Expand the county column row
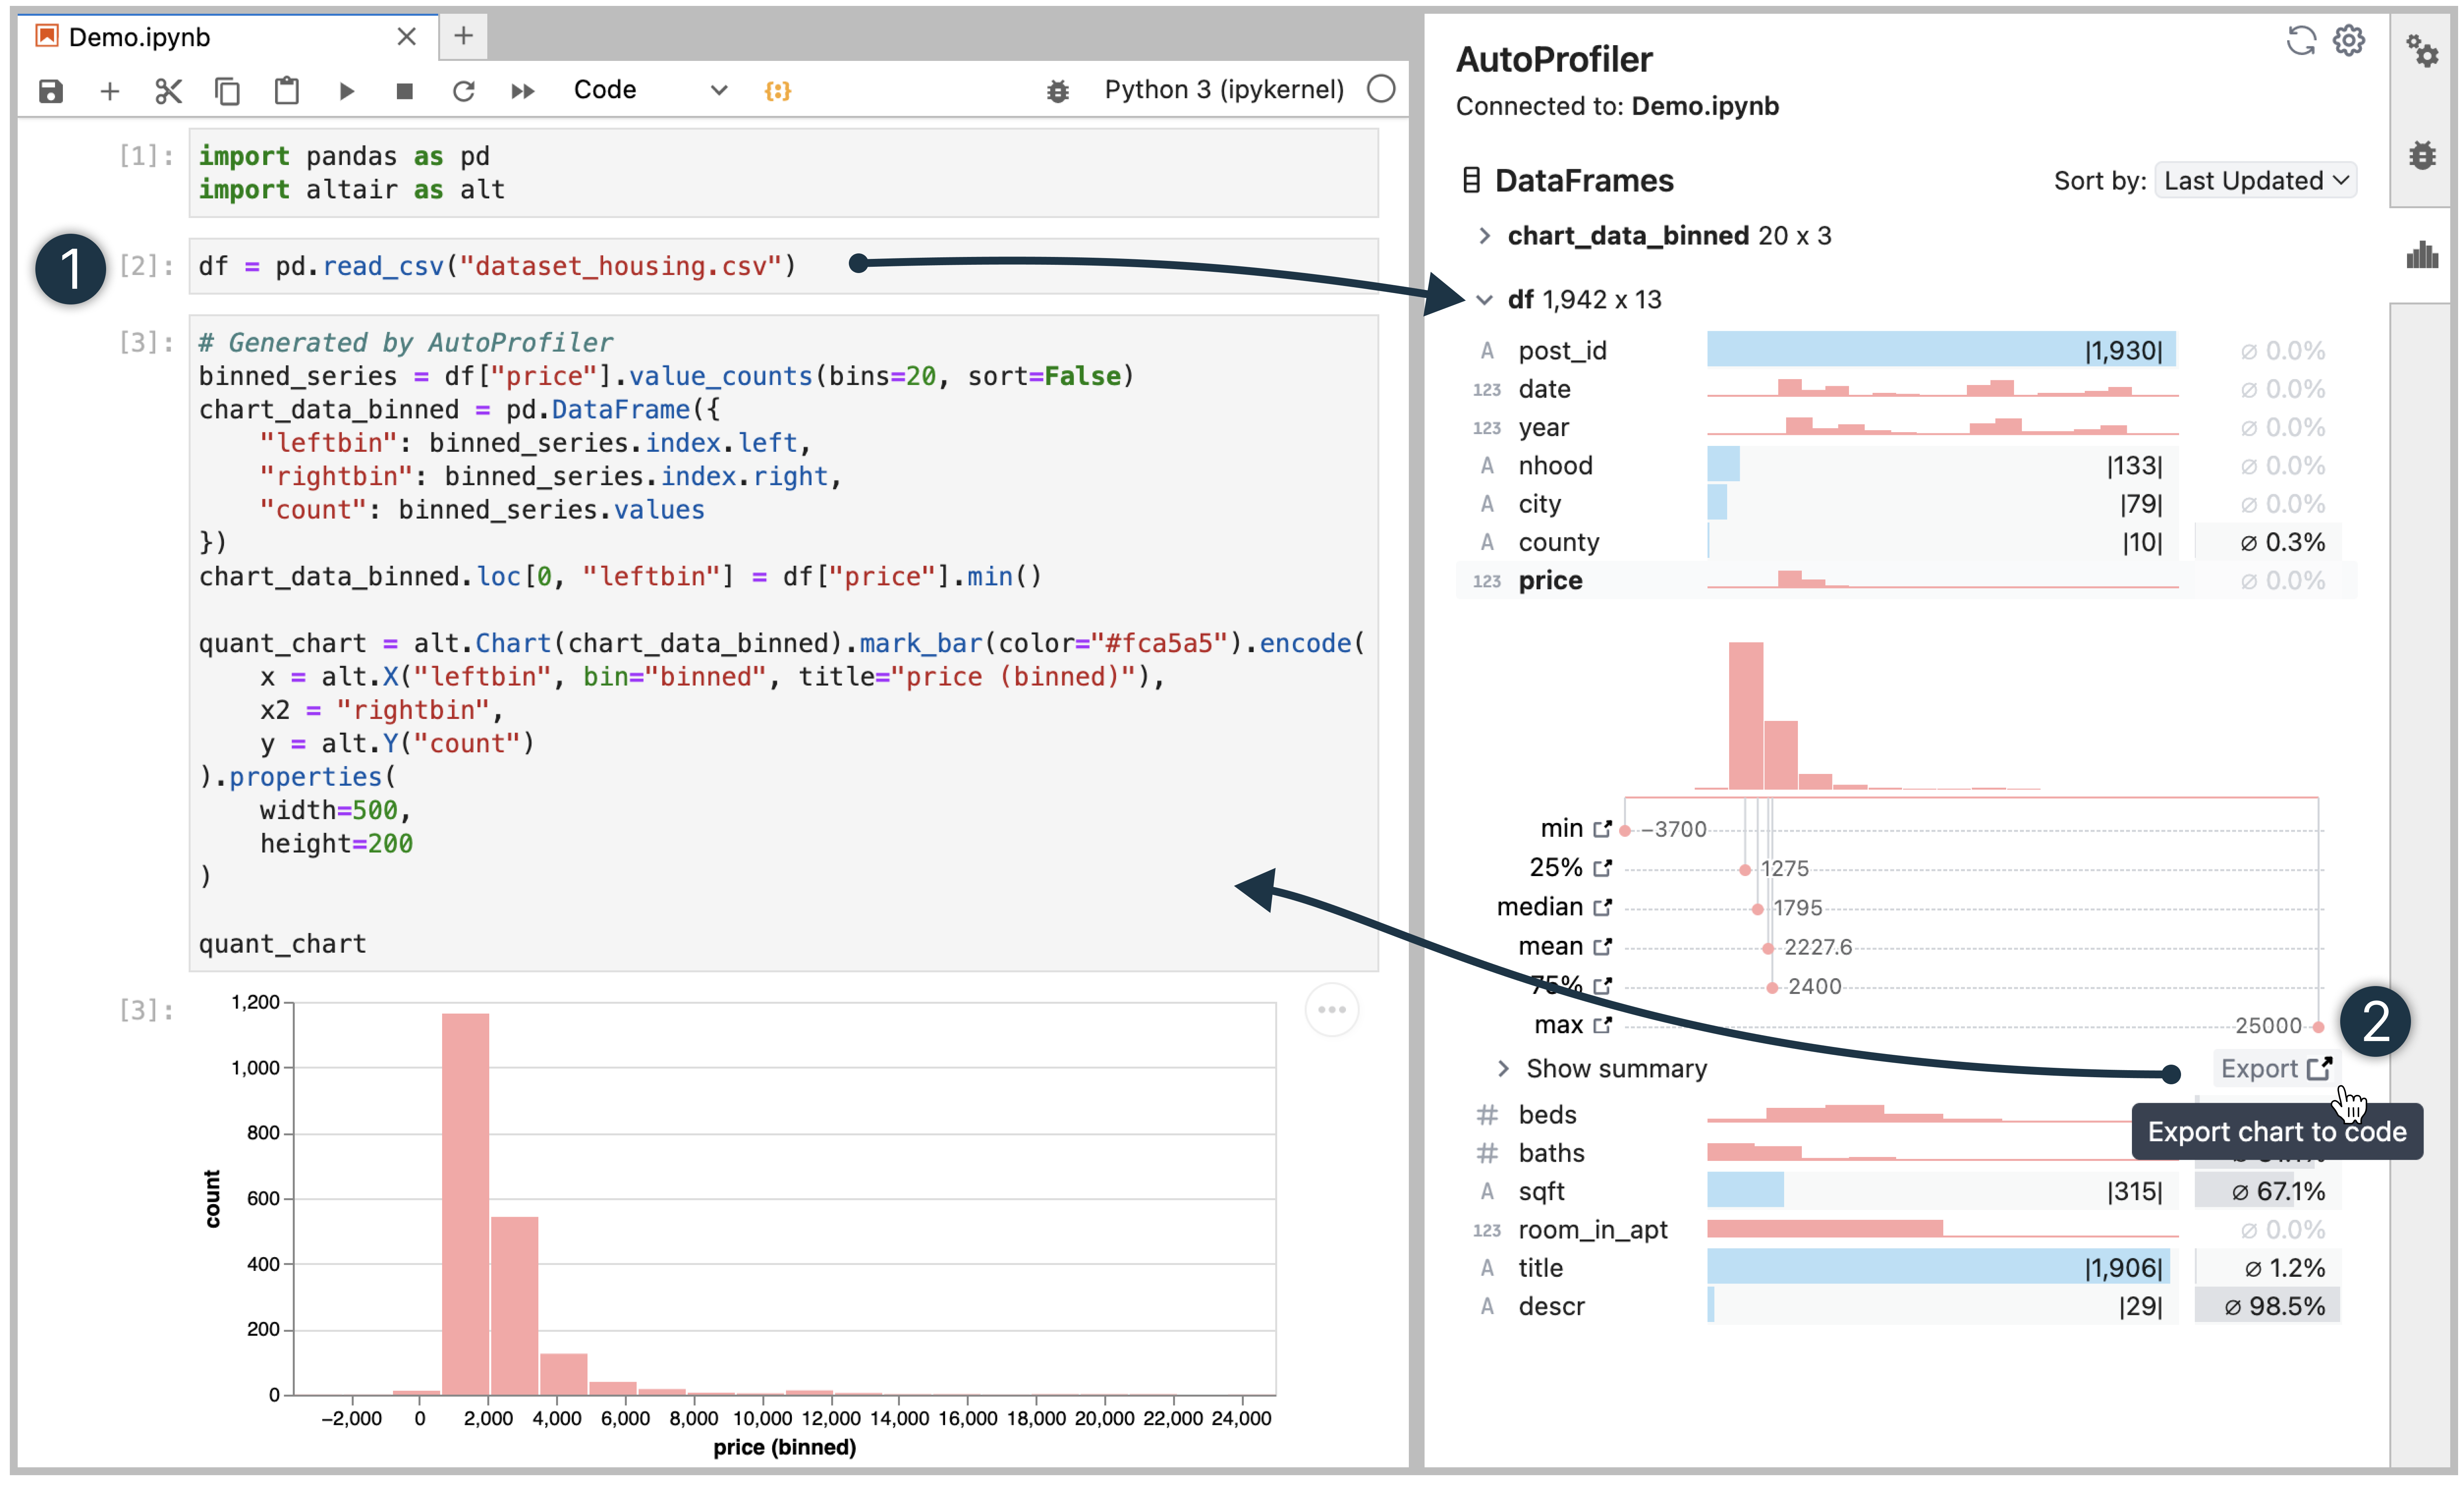 click(x=1906, y=543)
